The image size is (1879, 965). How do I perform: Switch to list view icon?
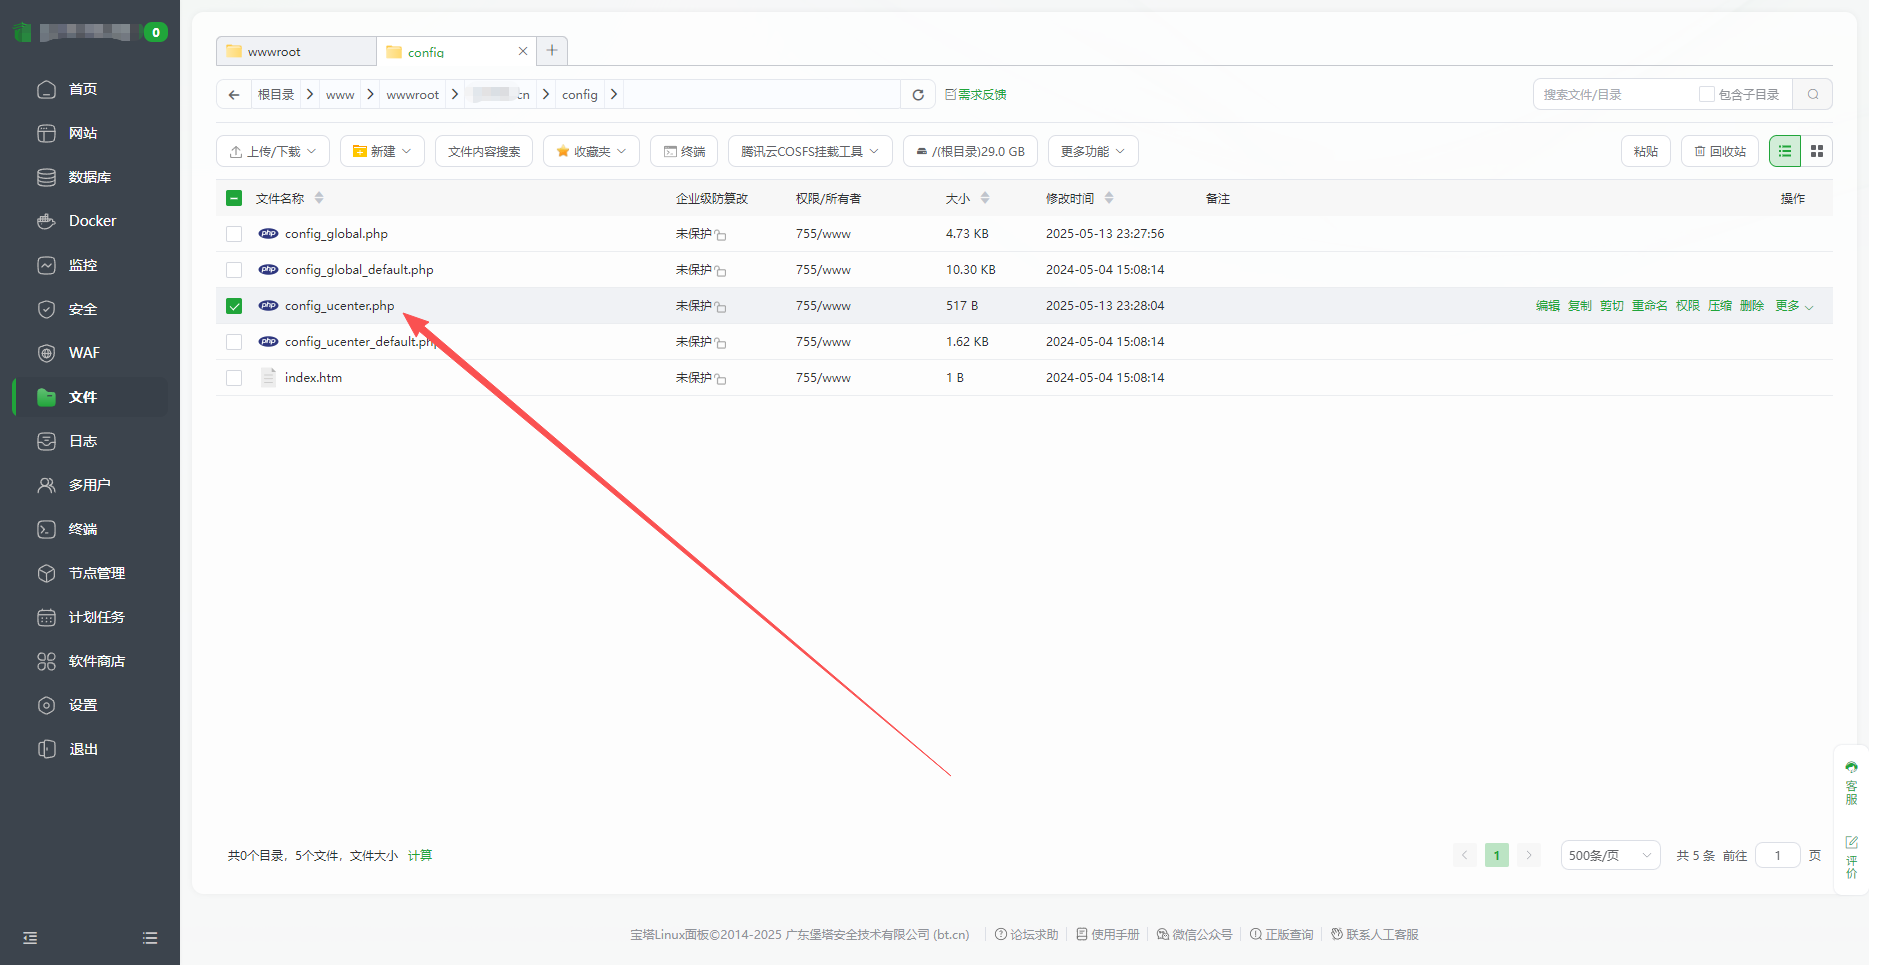1784,151
